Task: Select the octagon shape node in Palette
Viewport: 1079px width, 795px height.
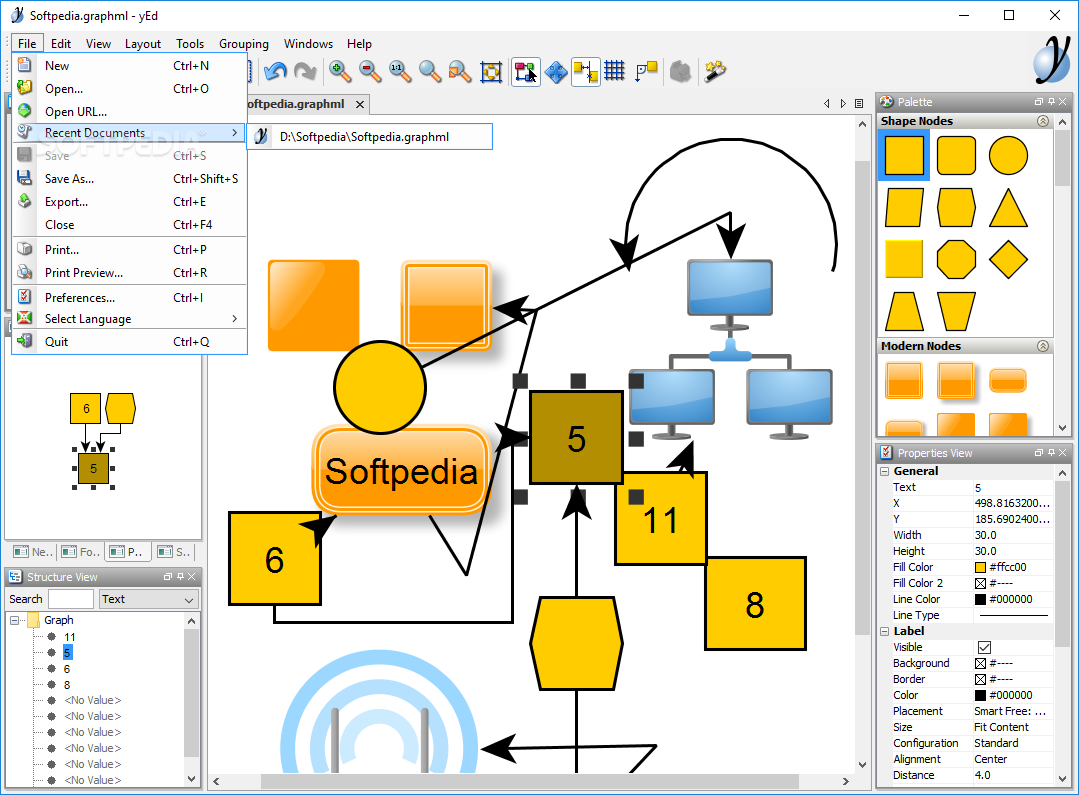Action: click(x=956, y=259)
